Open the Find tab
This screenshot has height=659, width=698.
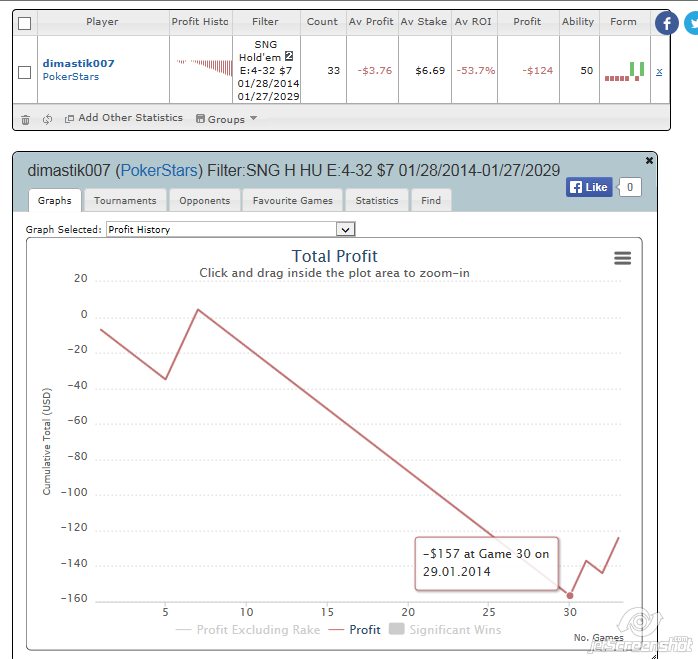(x=431, y=200)
